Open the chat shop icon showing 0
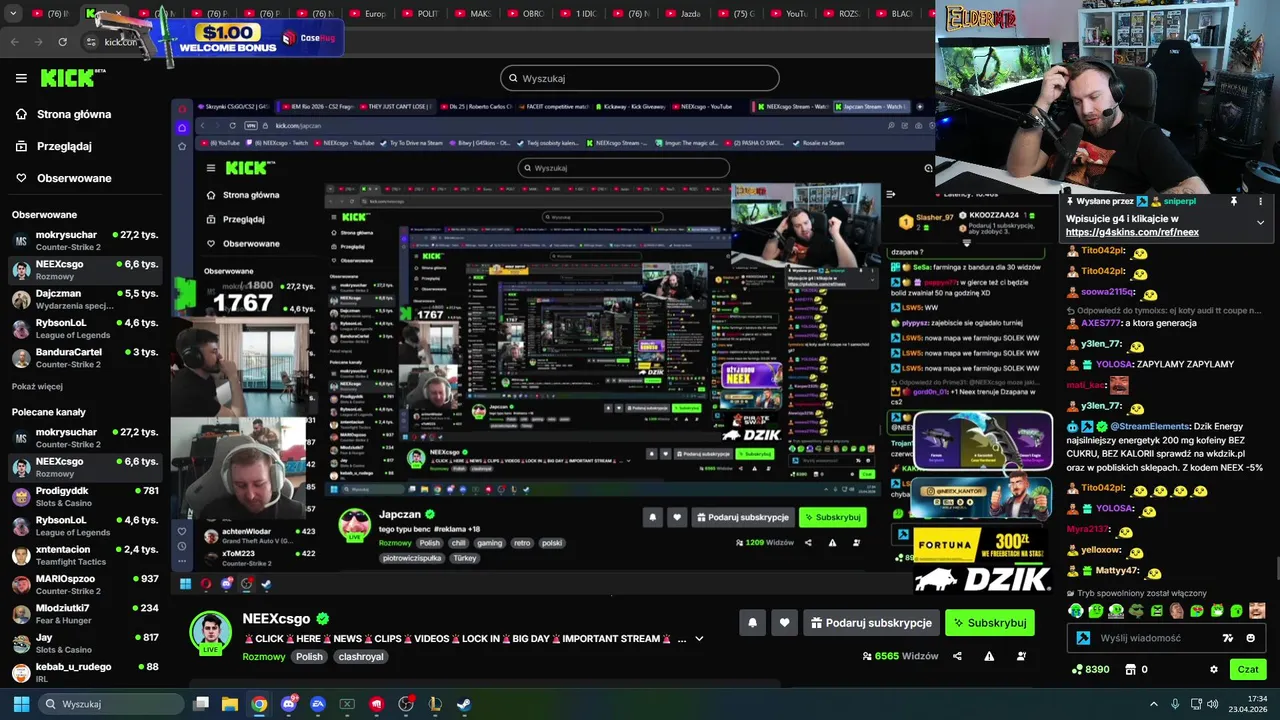The image size is (1280, 720). point(1136,669)
